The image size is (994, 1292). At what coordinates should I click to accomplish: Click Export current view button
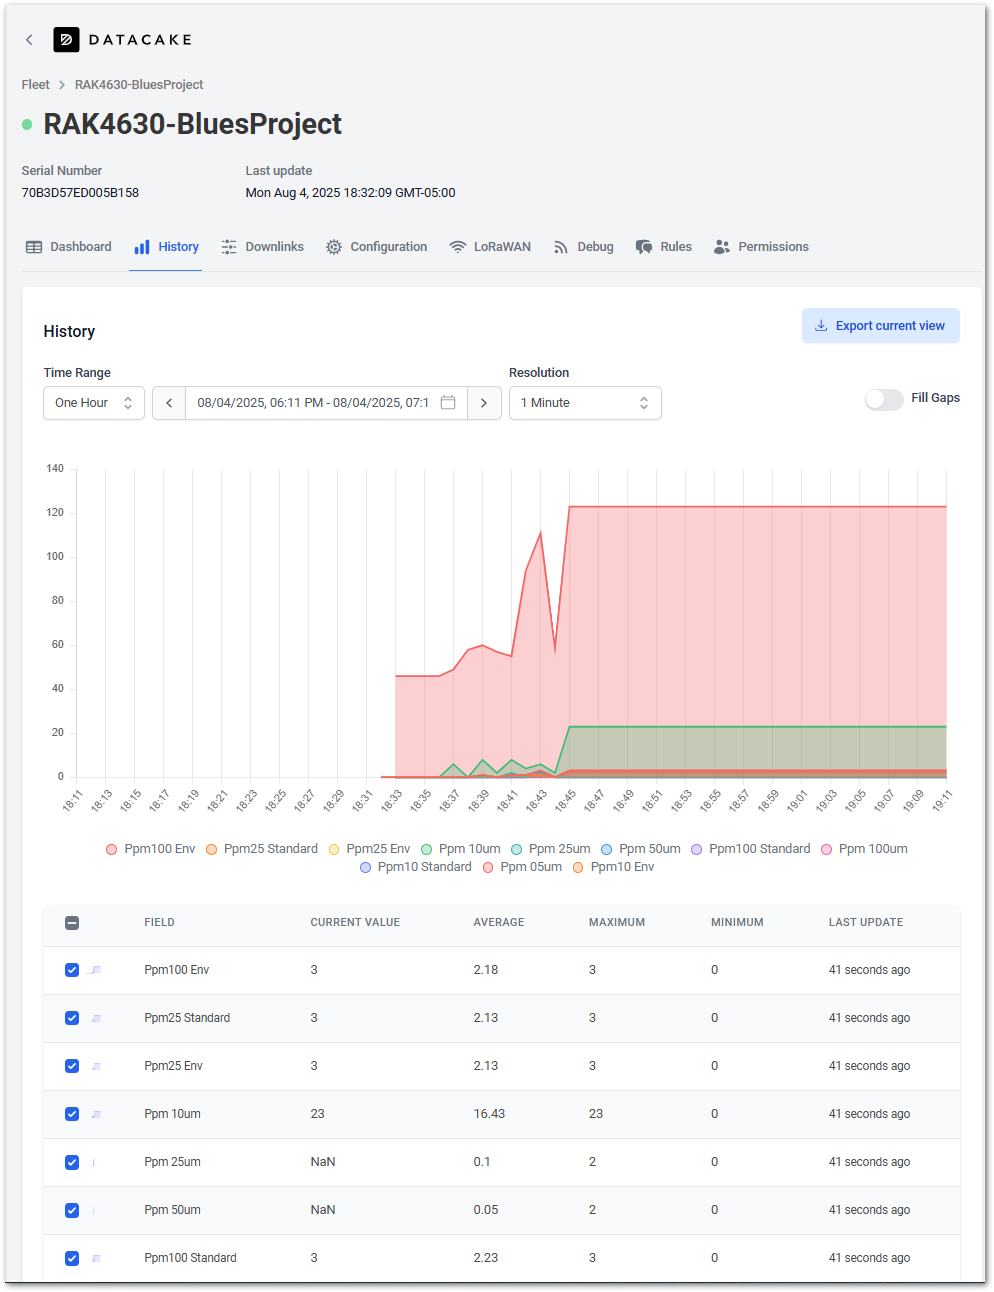tap(880, 326)
